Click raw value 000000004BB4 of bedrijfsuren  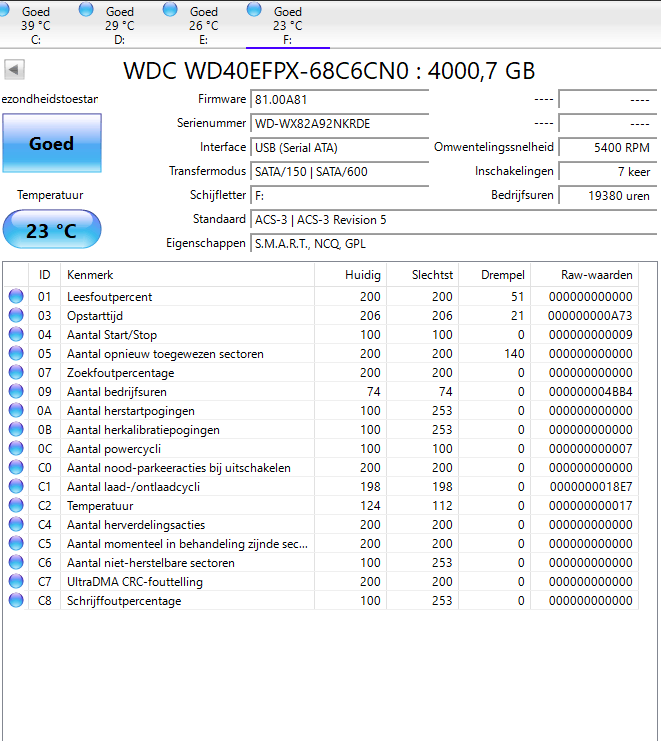tap(591, 392)
